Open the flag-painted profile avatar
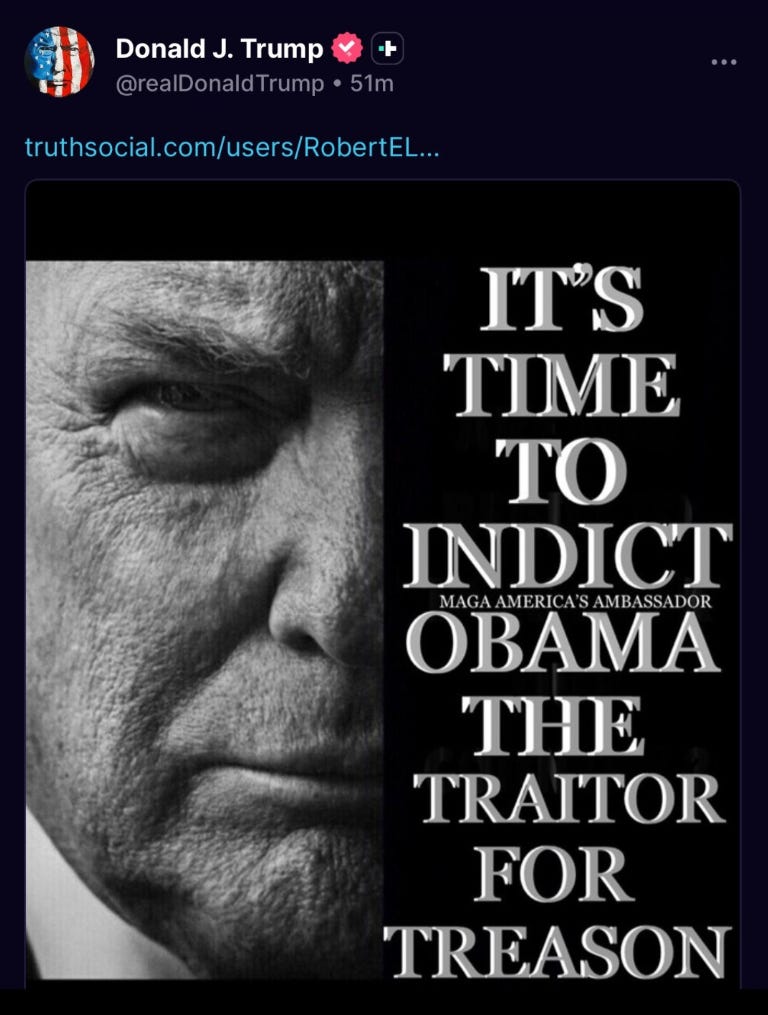Image resolution: width=768 pixels, height=1015 pixels. tap(59, 61)
